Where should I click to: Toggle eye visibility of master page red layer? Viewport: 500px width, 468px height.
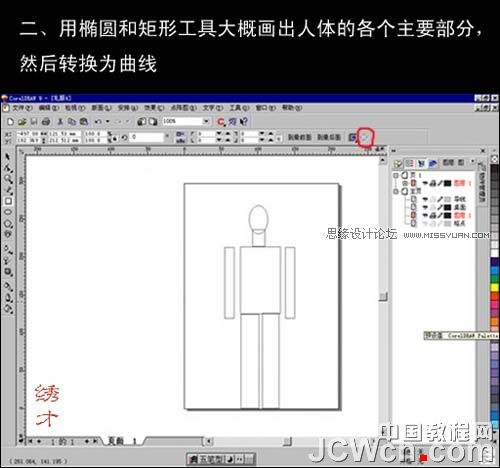pos(425,215)
